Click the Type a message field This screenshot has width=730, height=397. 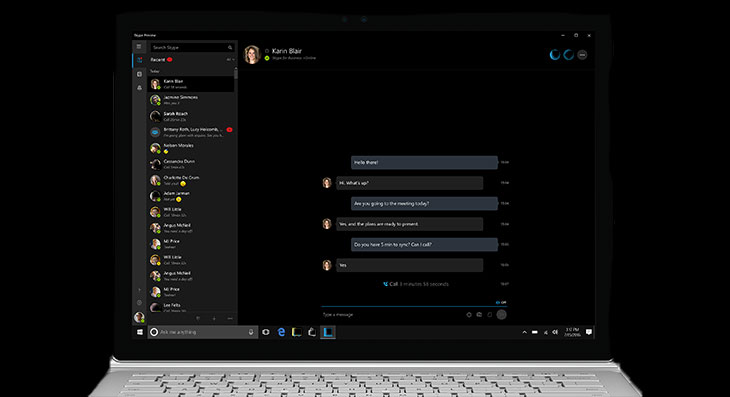point(391,315)
